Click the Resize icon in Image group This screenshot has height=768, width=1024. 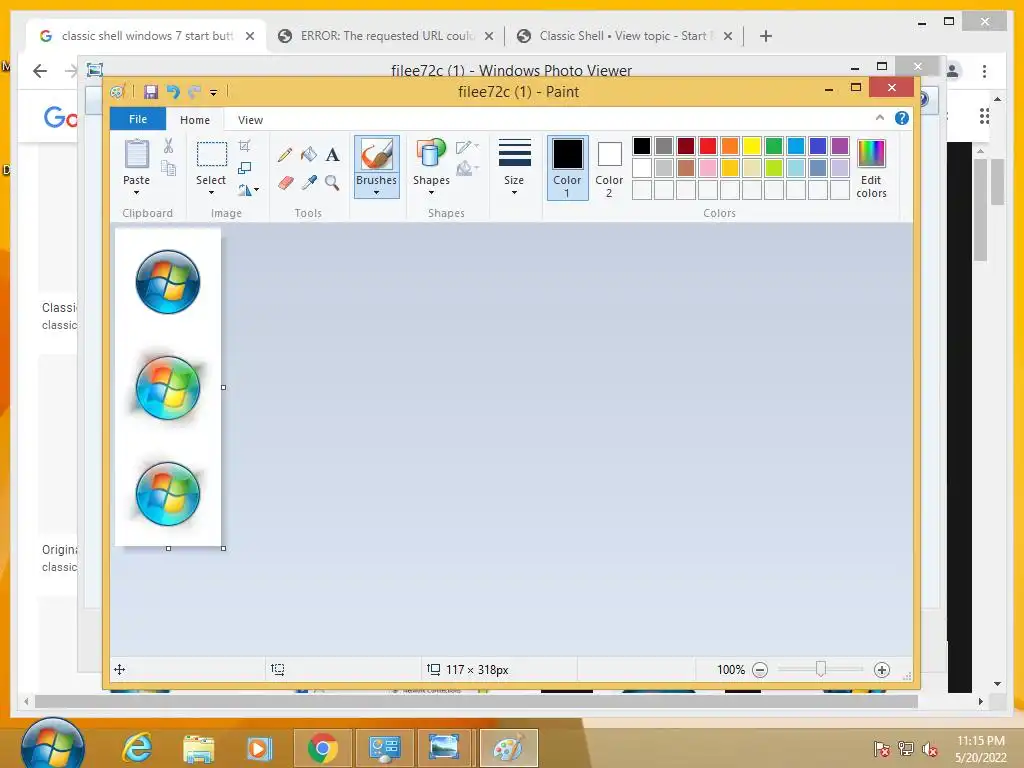click(x=244, y=168)
